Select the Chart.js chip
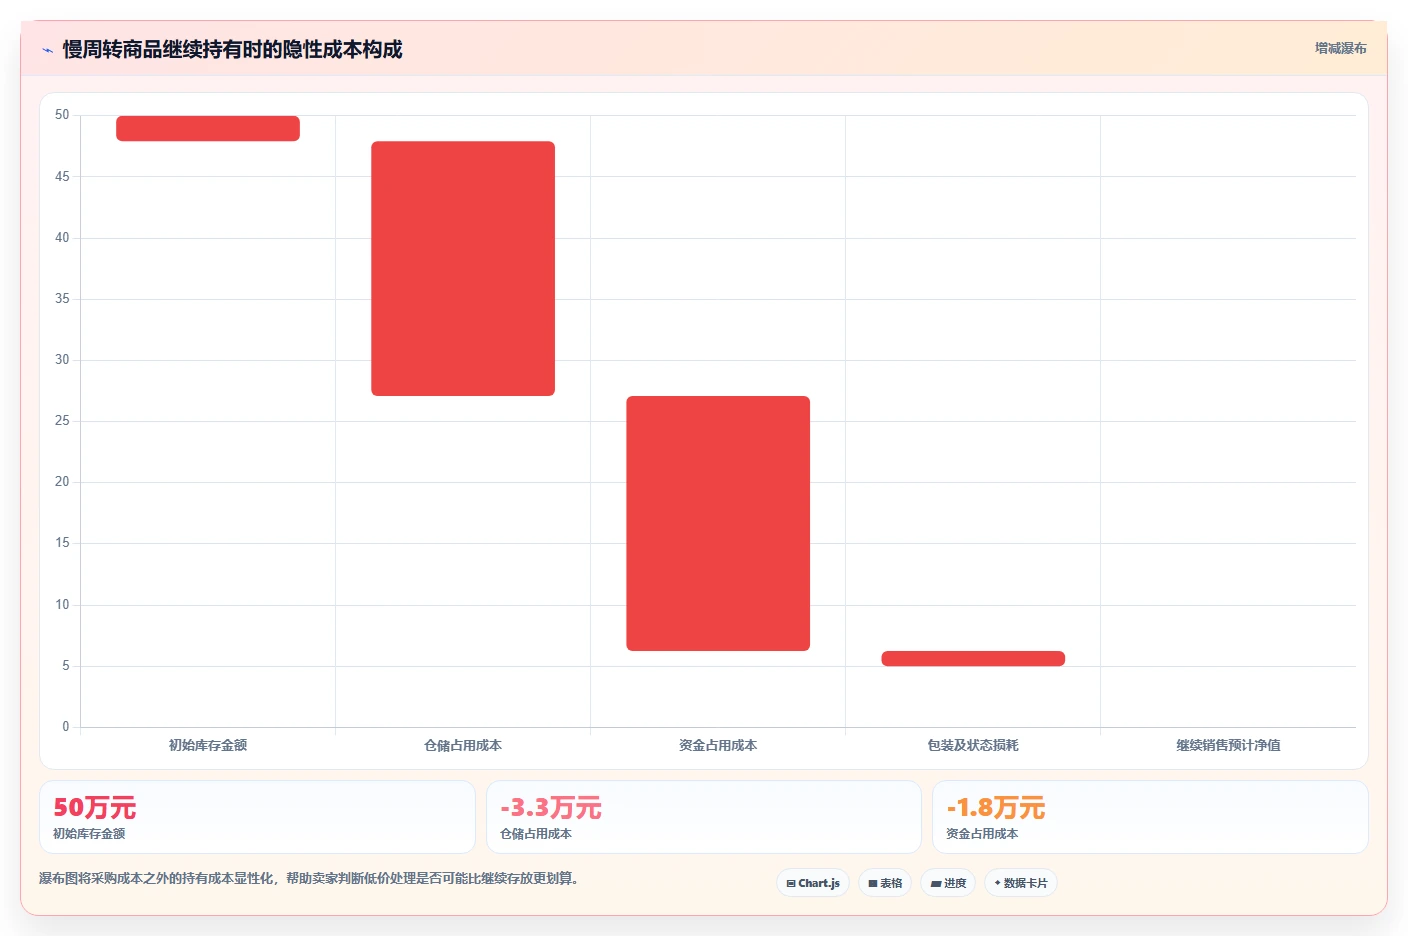Screen dimensions: 1408x936 tap(813, 883)
